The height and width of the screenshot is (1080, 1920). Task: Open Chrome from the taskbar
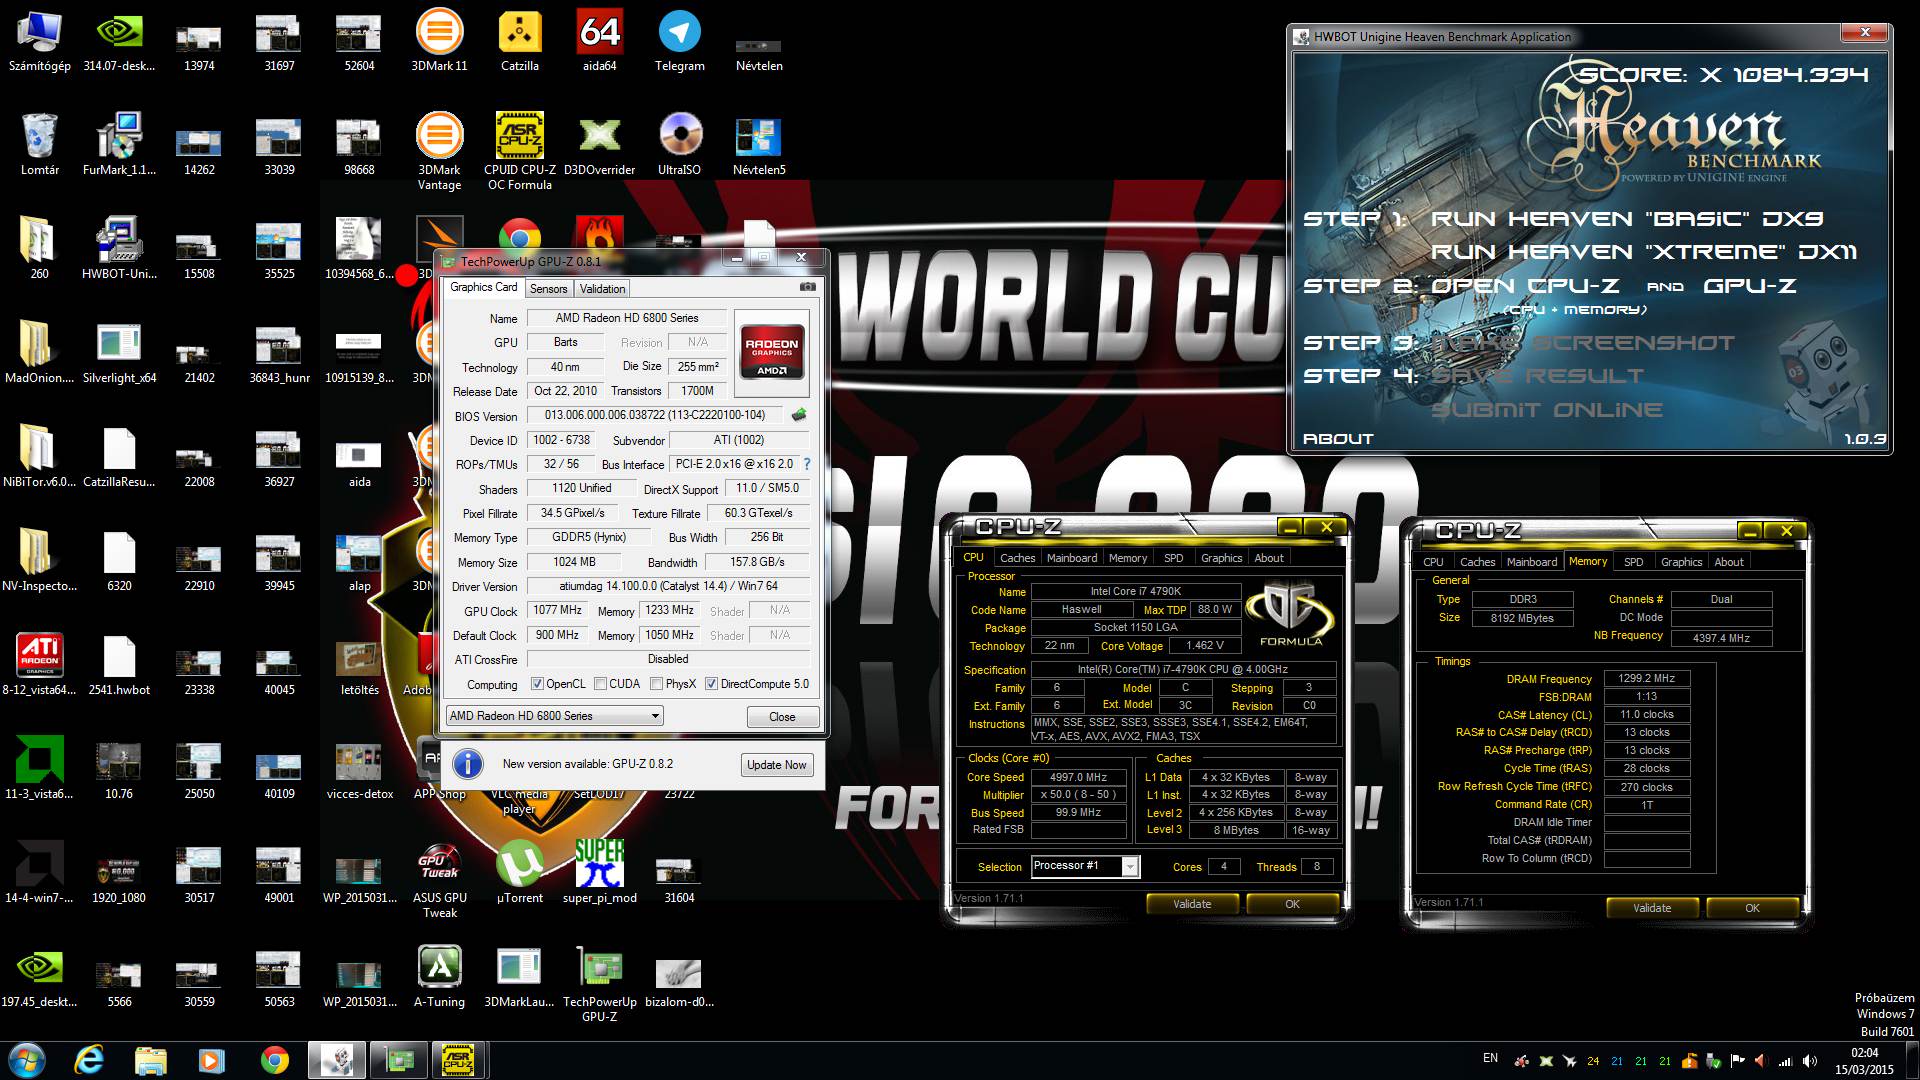point(275,1059)
